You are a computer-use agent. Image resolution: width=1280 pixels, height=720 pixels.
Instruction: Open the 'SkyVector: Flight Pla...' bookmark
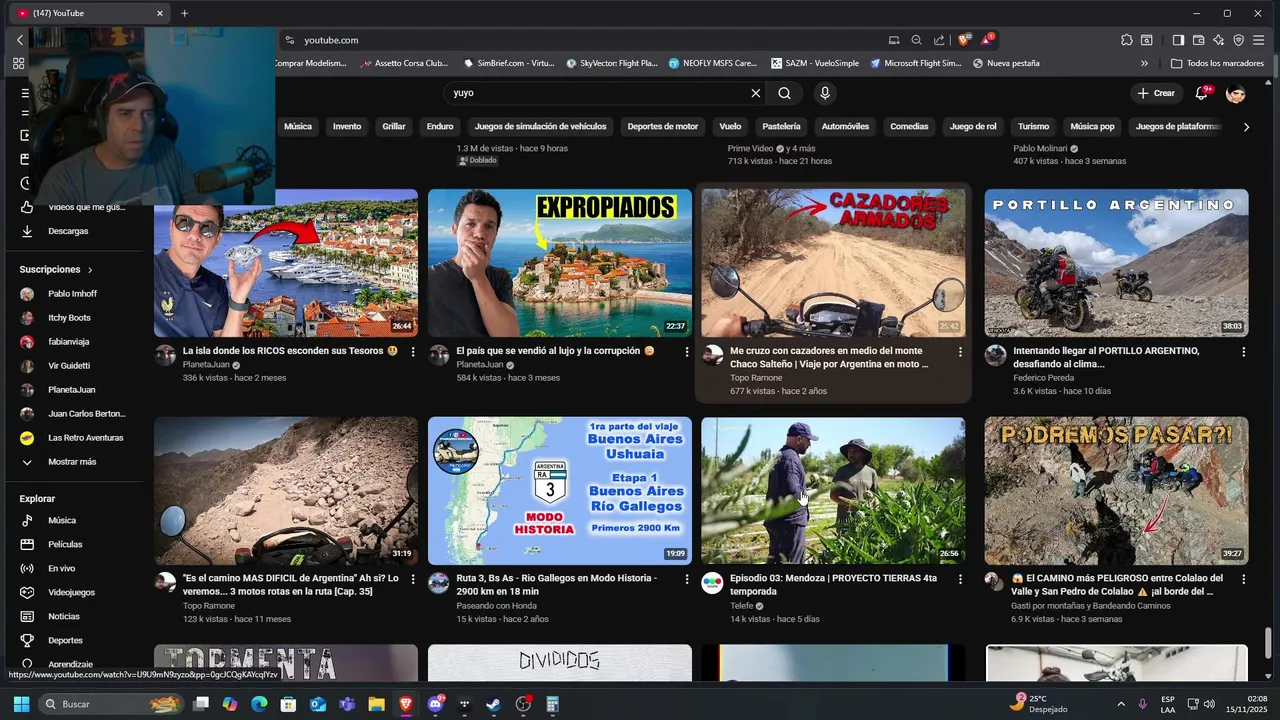pyautogui.click(x=611, y=63)
